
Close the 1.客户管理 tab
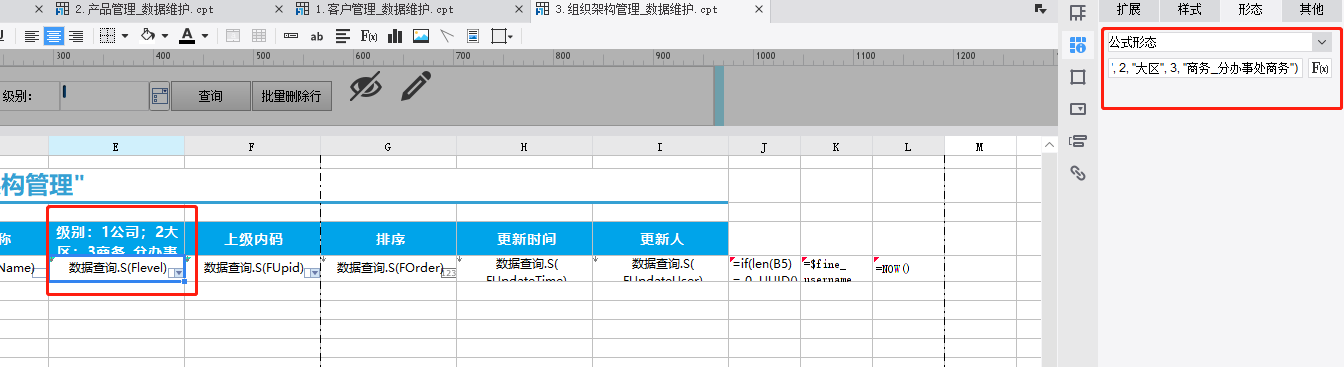point(518,9)
